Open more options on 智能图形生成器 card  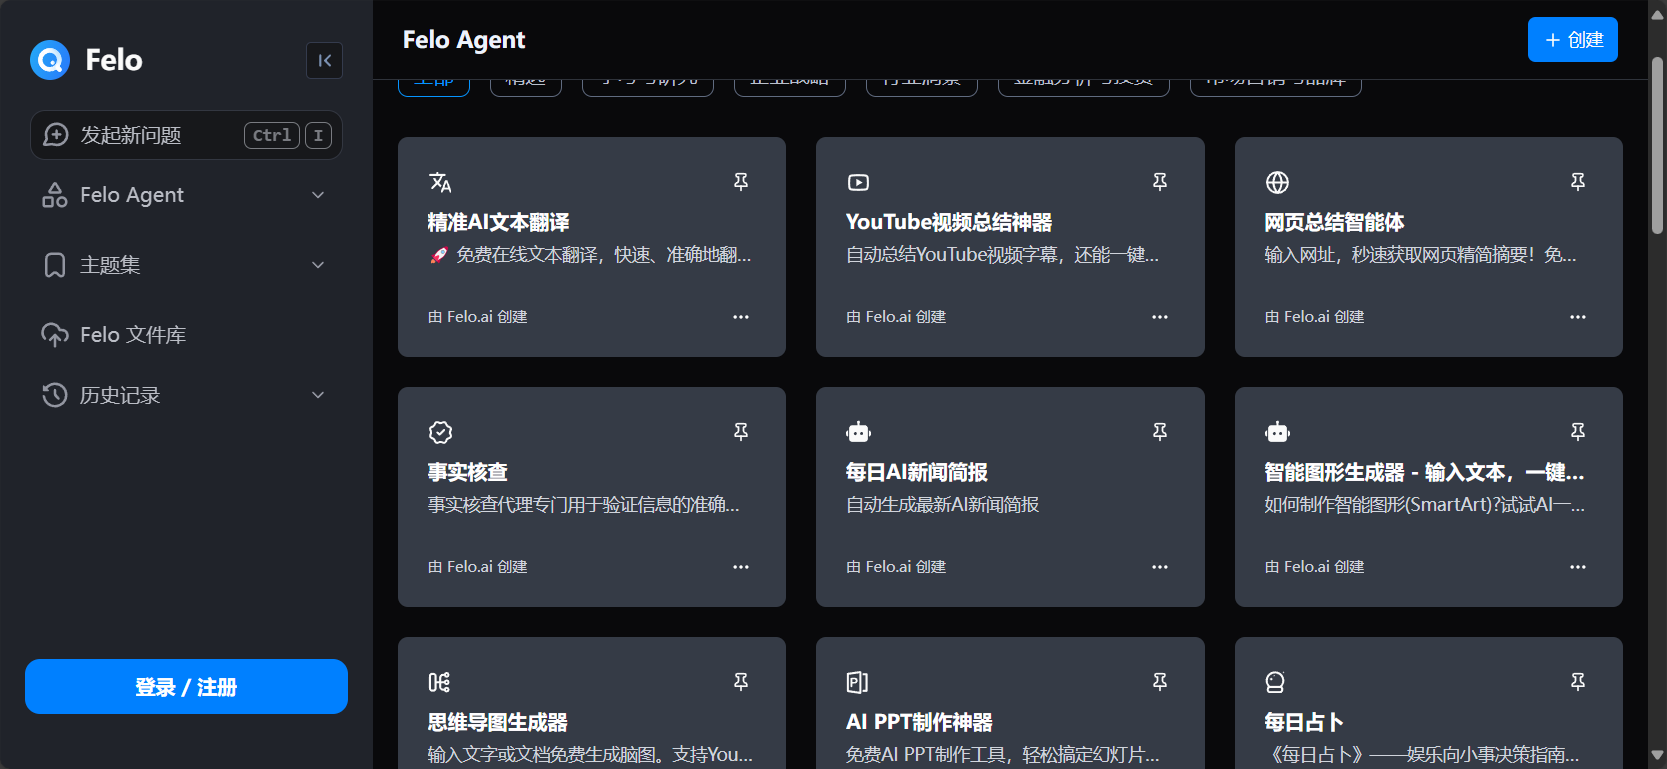click(1578, 567)
